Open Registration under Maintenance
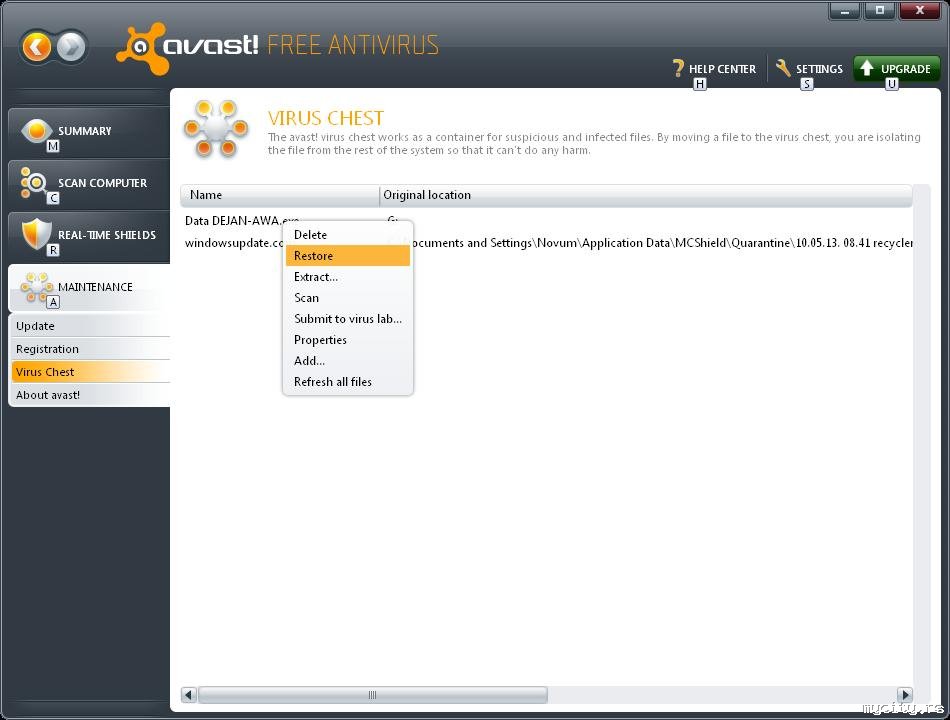This screenshot has width=950, height=720. coord(90,348)
